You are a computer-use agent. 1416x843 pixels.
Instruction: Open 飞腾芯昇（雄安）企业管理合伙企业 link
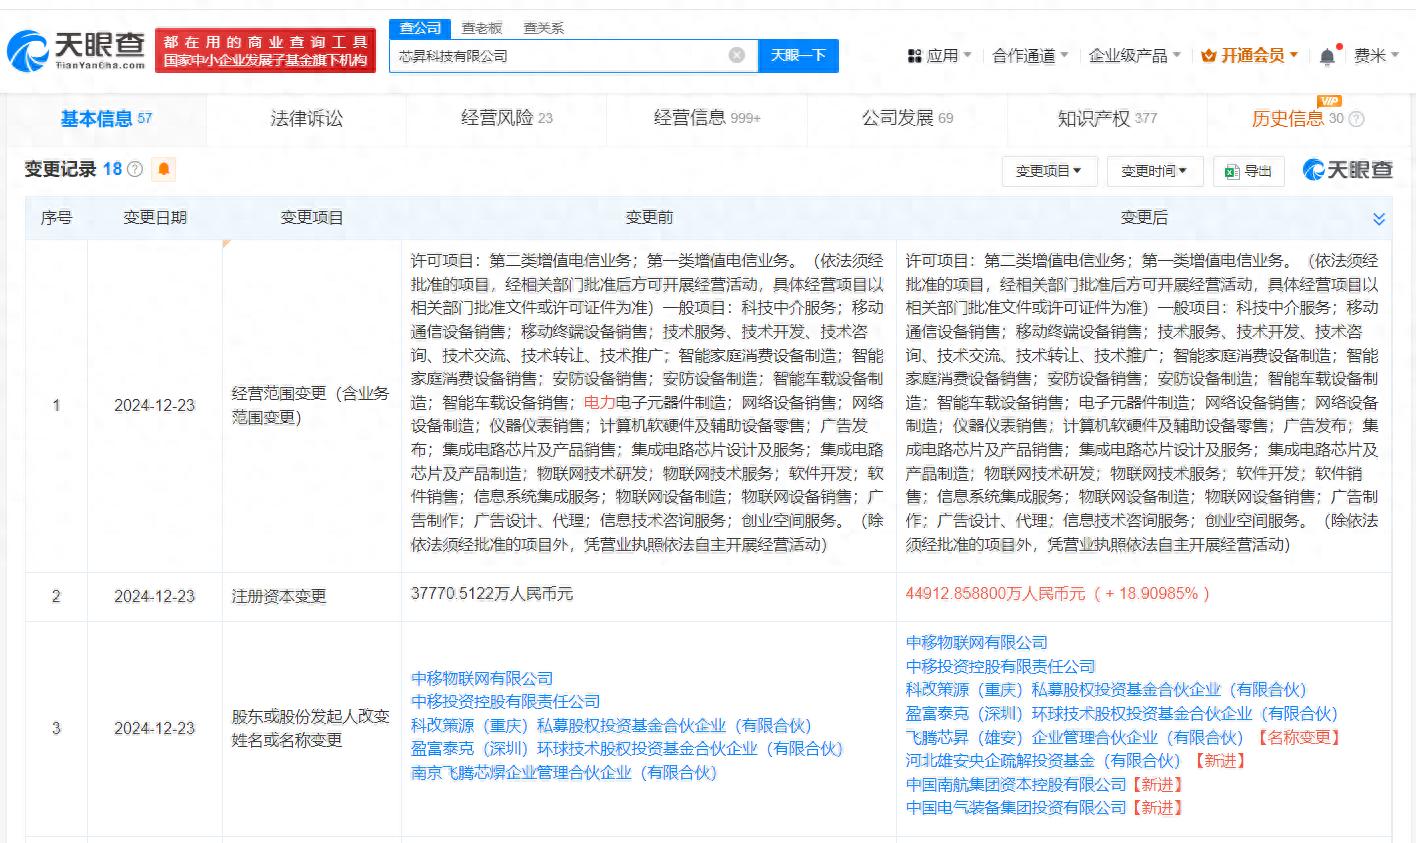[1075, 737]
